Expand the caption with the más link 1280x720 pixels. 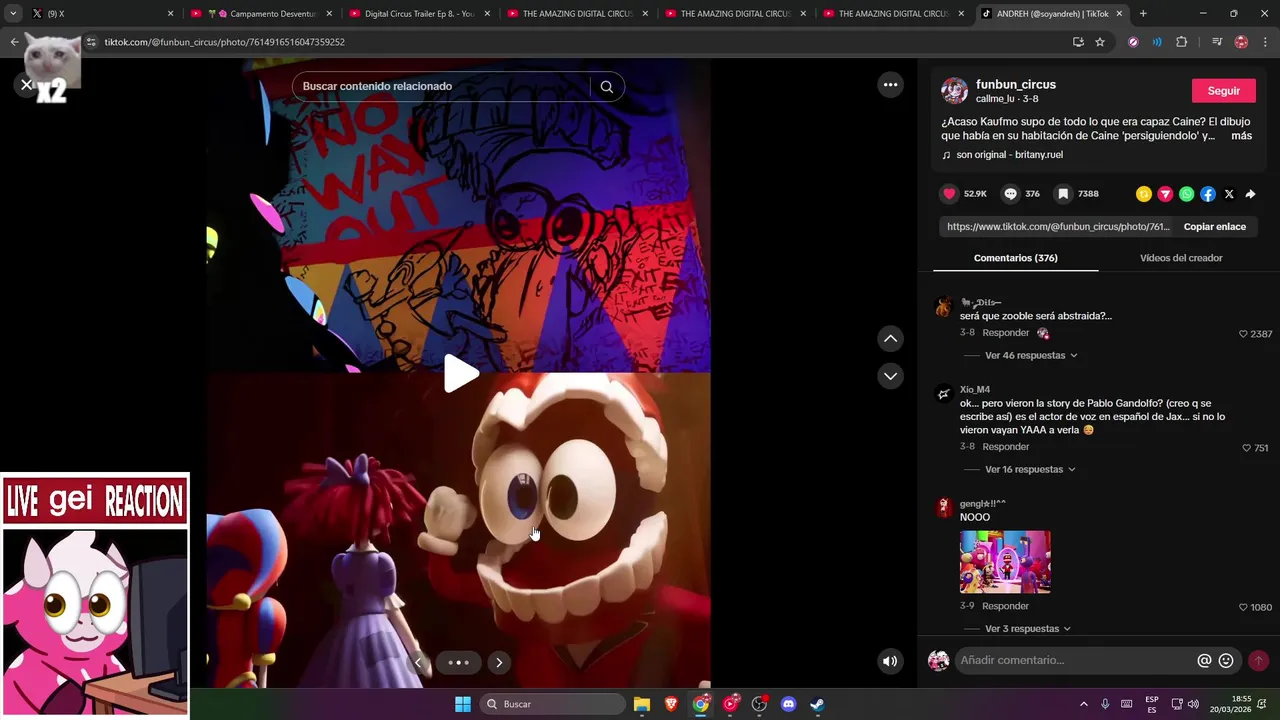pos(1241,136)
